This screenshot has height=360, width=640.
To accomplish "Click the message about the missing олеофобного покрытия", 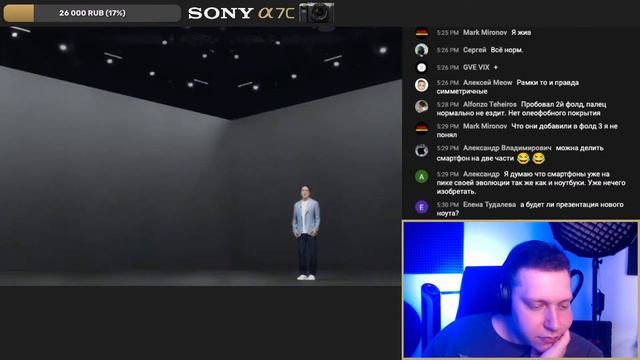I will pos(521,109).
